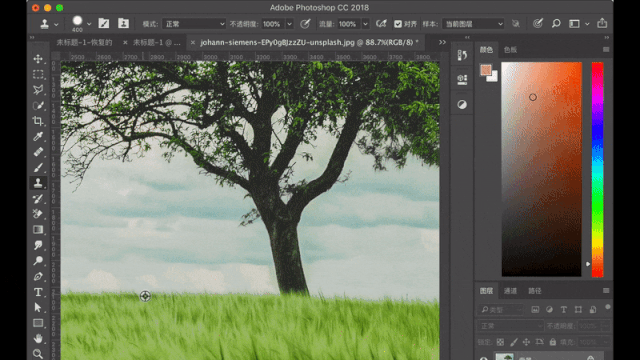Toggle adjustment layer filter in Layers panel
The width and height of the screenshot is (640, 360).
[549, 310]
